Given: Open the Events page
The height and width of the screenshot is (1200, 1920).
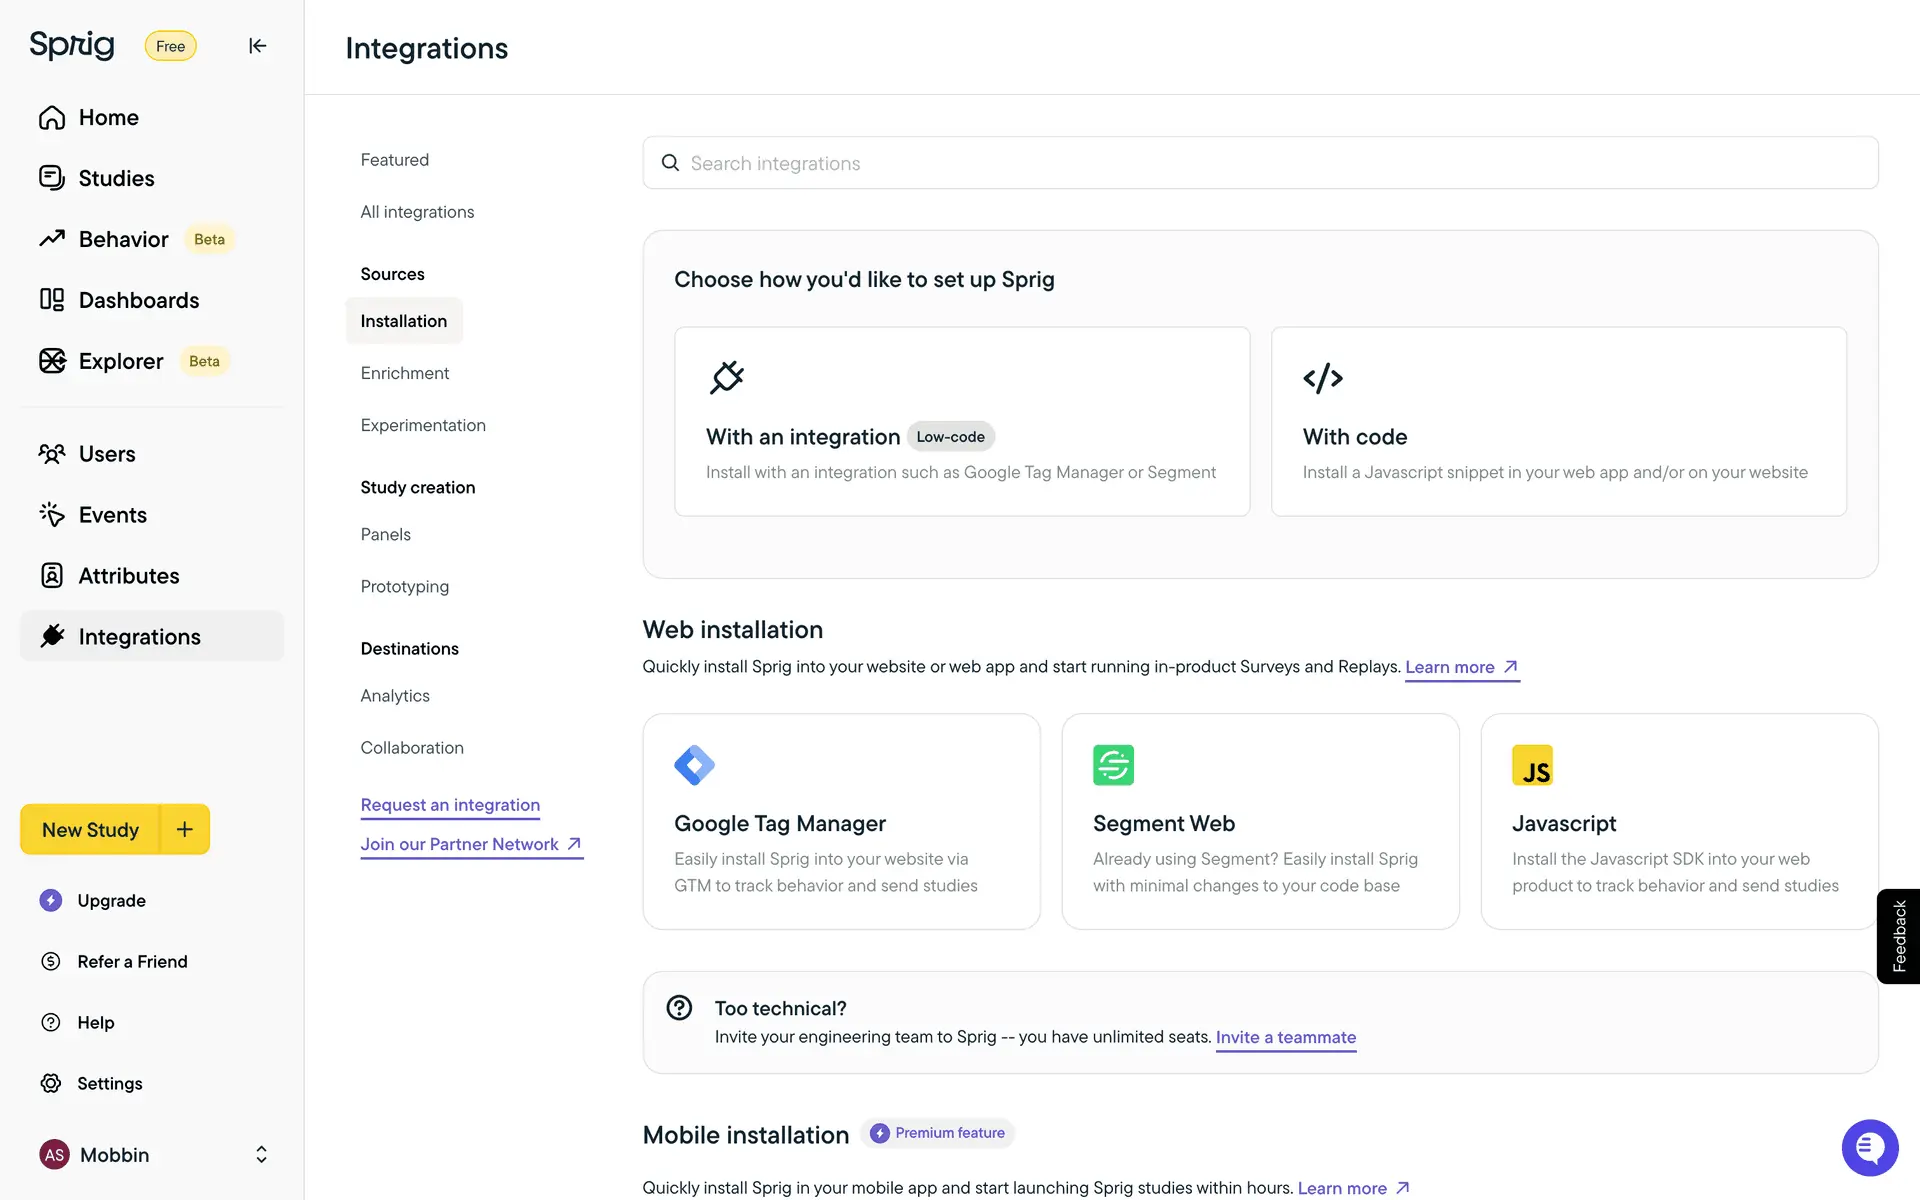Looking at the screenshot, I should (x=112, y=515).
